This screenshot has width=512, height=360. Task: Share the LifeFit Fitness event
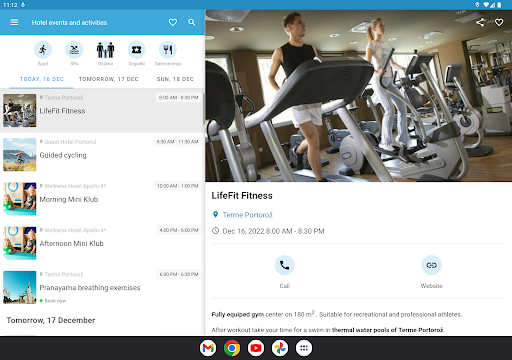coord(480,22)
